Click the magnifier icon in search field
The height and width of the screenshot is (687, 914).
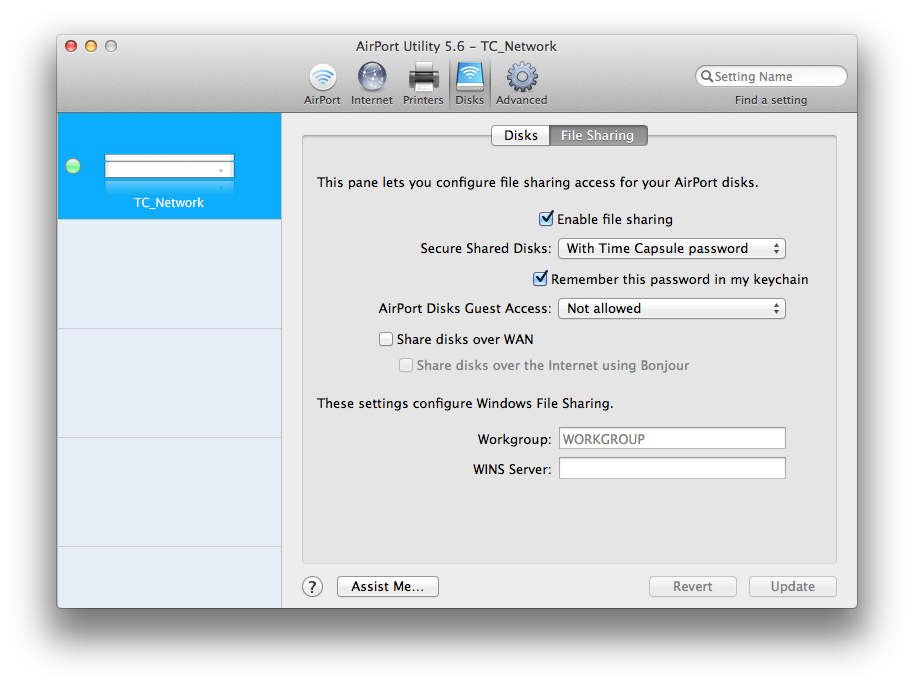[706, 76]
